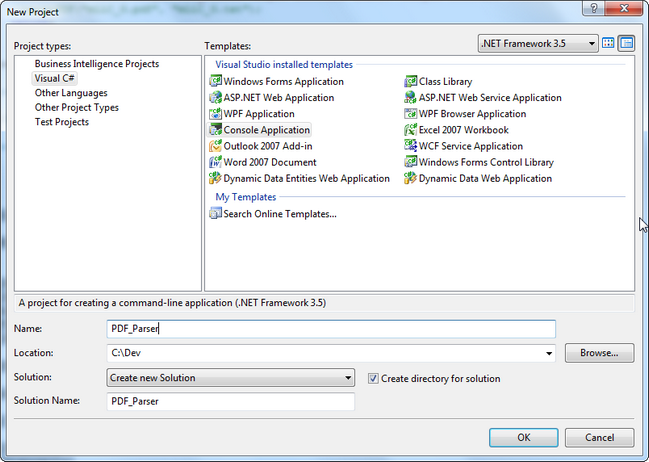The image size is (649, 462).
Task: Select the ASP.NET Web Application template icon
Action: pos(215,97)
